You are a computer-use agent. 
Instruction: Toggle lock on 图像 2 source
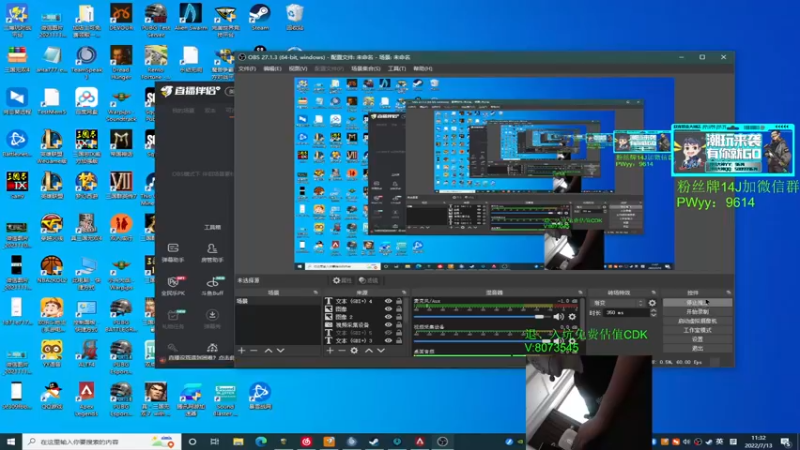pyautogui.click(x=399, y=317)
